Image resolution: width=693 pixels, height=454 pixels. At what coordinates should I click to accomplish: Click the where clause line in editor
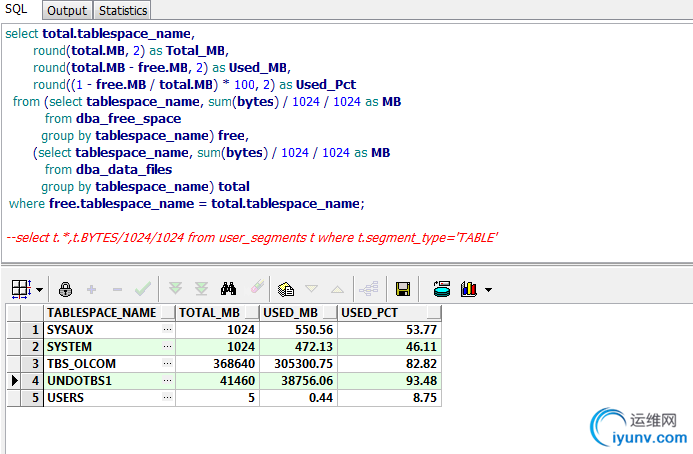tap(187, 204)
